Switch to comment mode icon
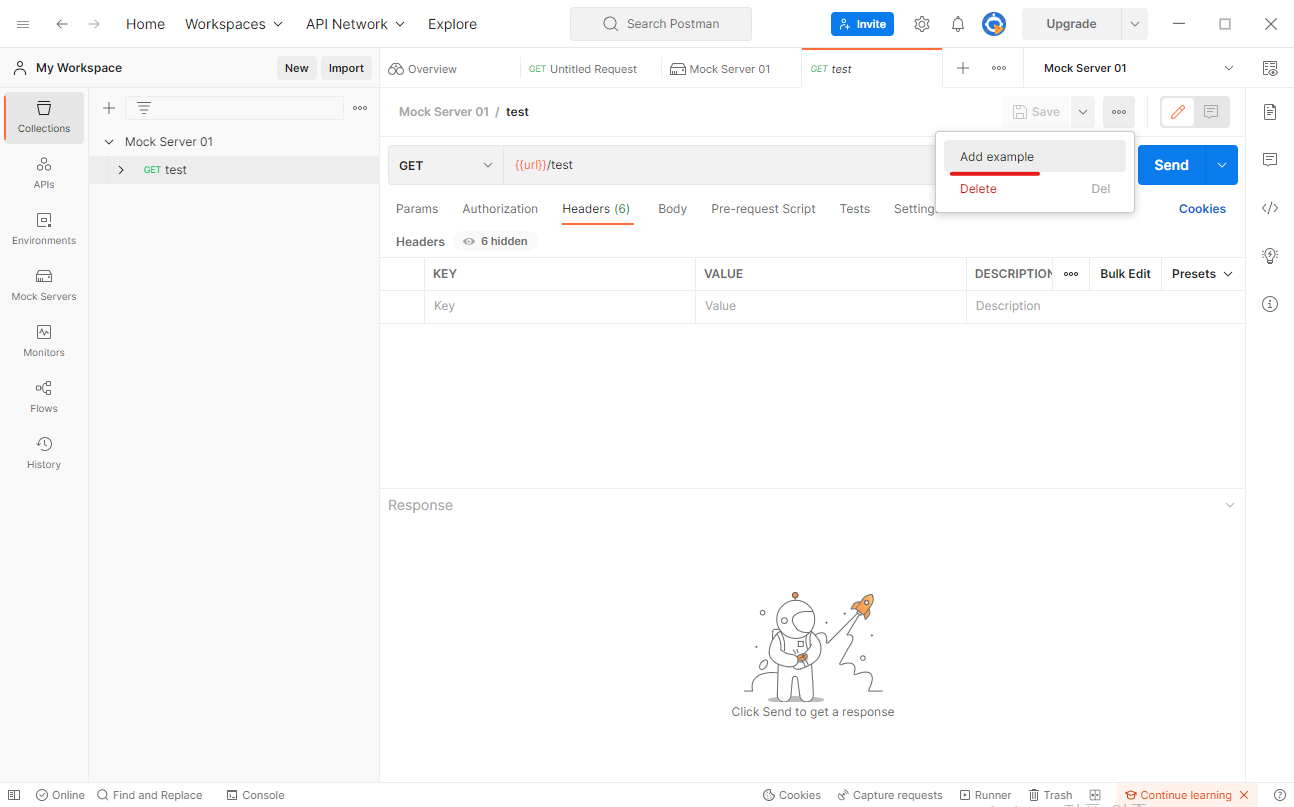 click(1211, 112)
